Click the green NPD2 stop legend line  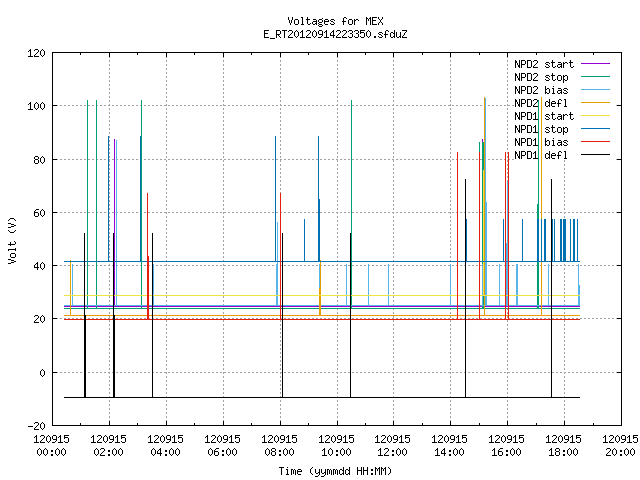coord(595,77)
